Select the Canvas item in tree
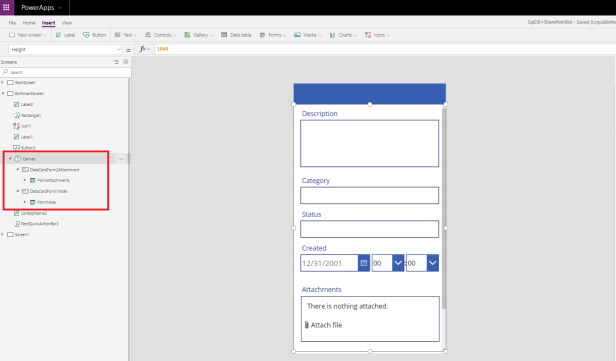616x361 pixels. [29, 159]
